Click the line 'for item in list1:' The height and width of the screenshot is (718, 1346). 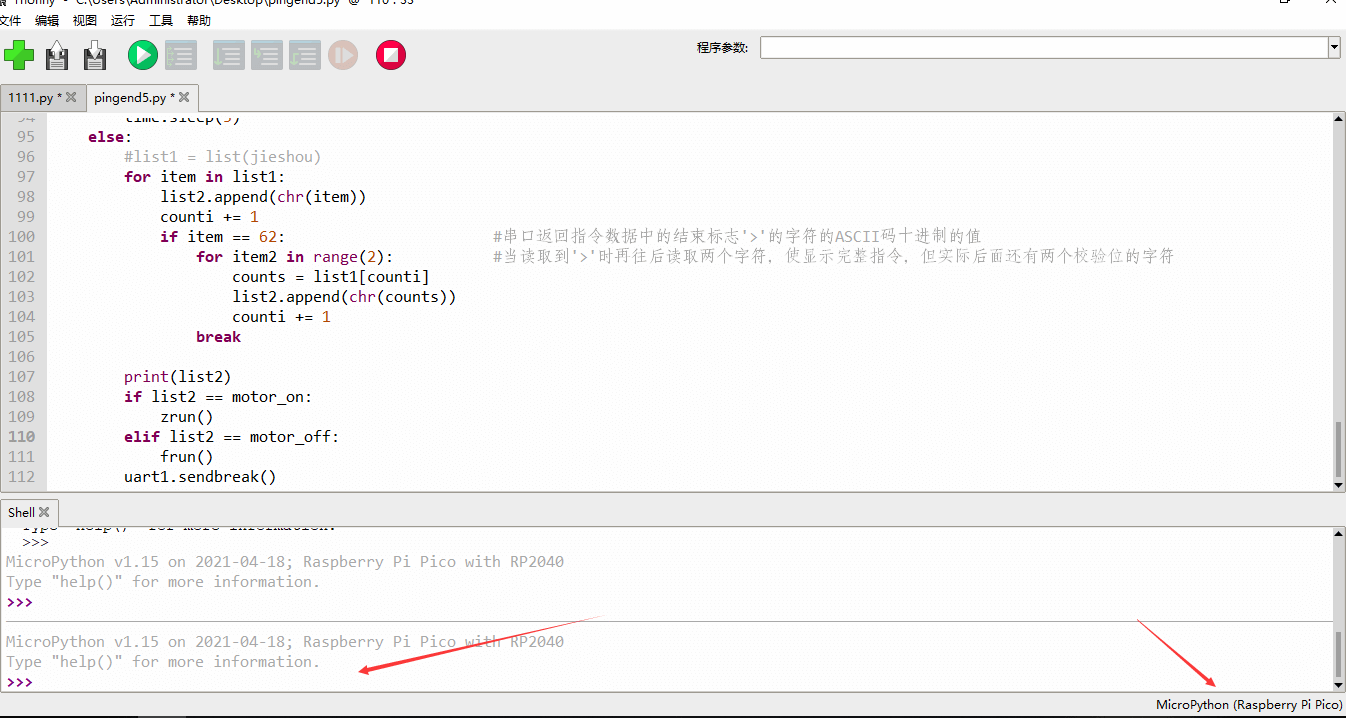click(204, 176)
